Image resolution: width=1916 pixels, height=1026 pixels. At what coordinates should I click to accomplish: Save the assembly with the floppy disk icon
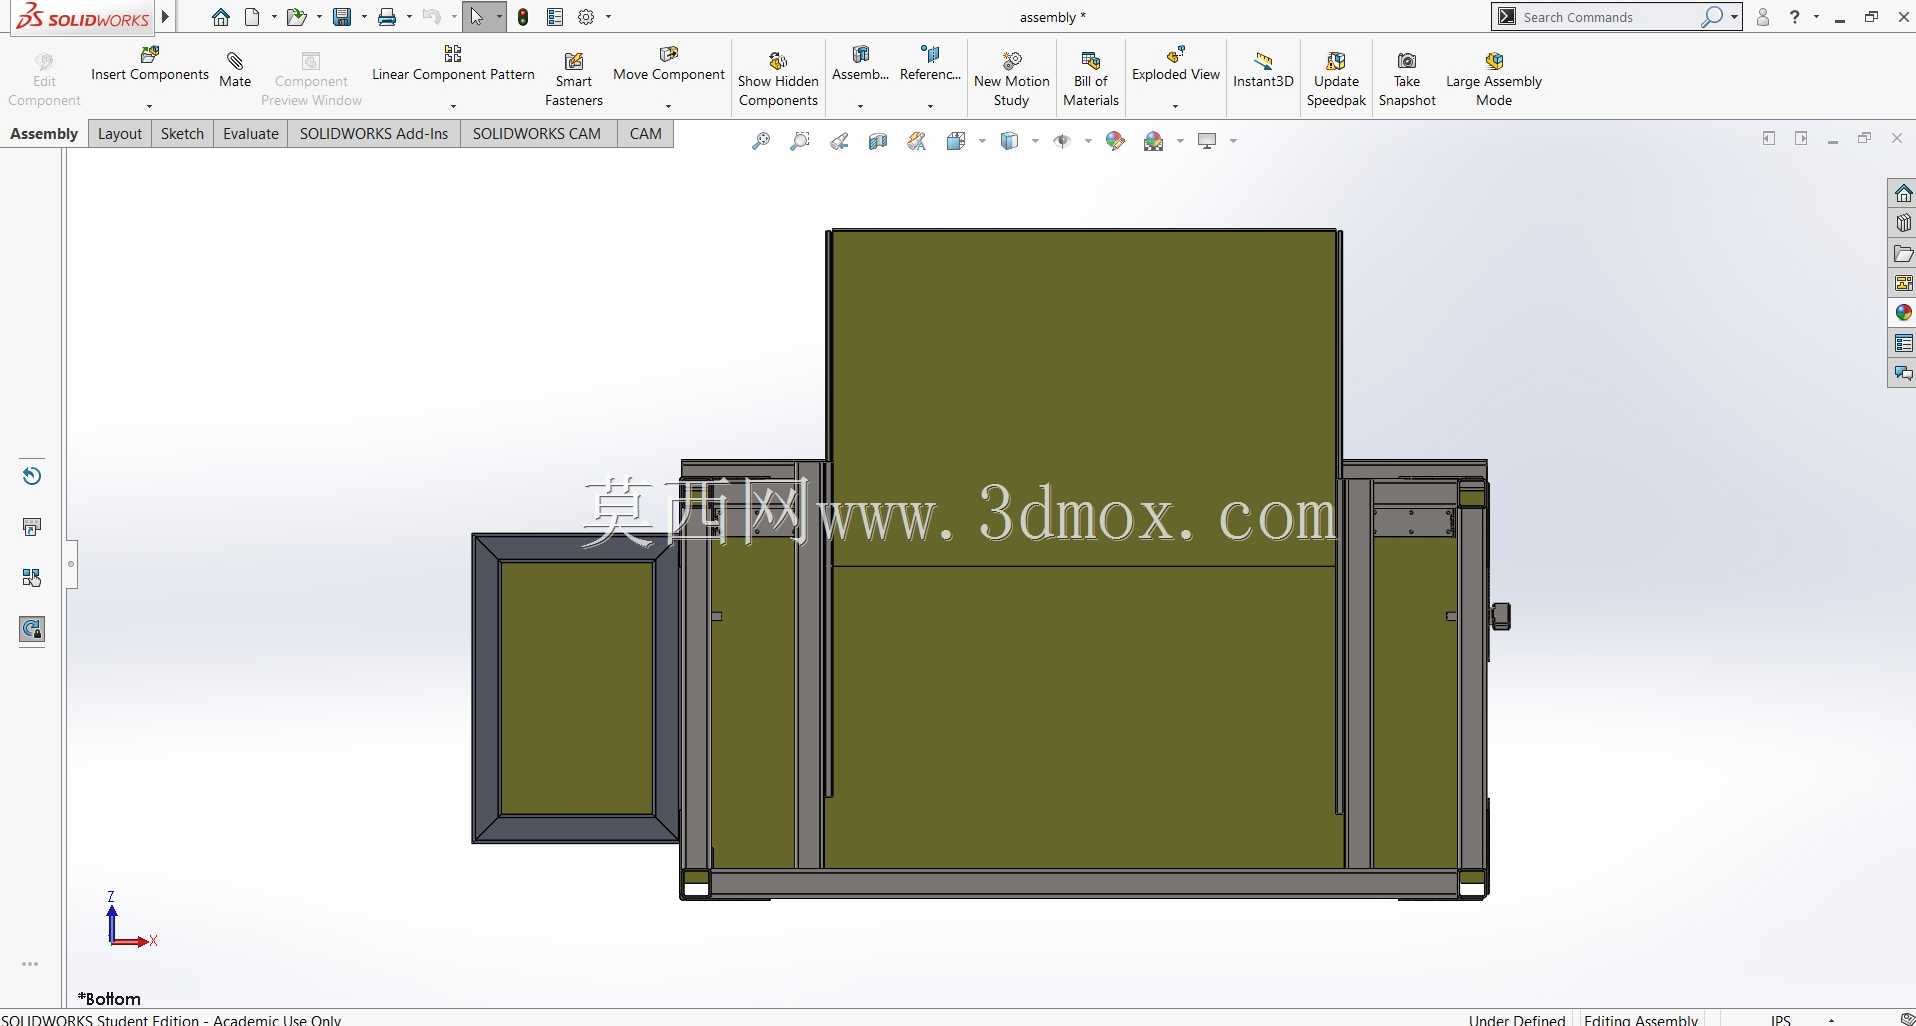342,17
